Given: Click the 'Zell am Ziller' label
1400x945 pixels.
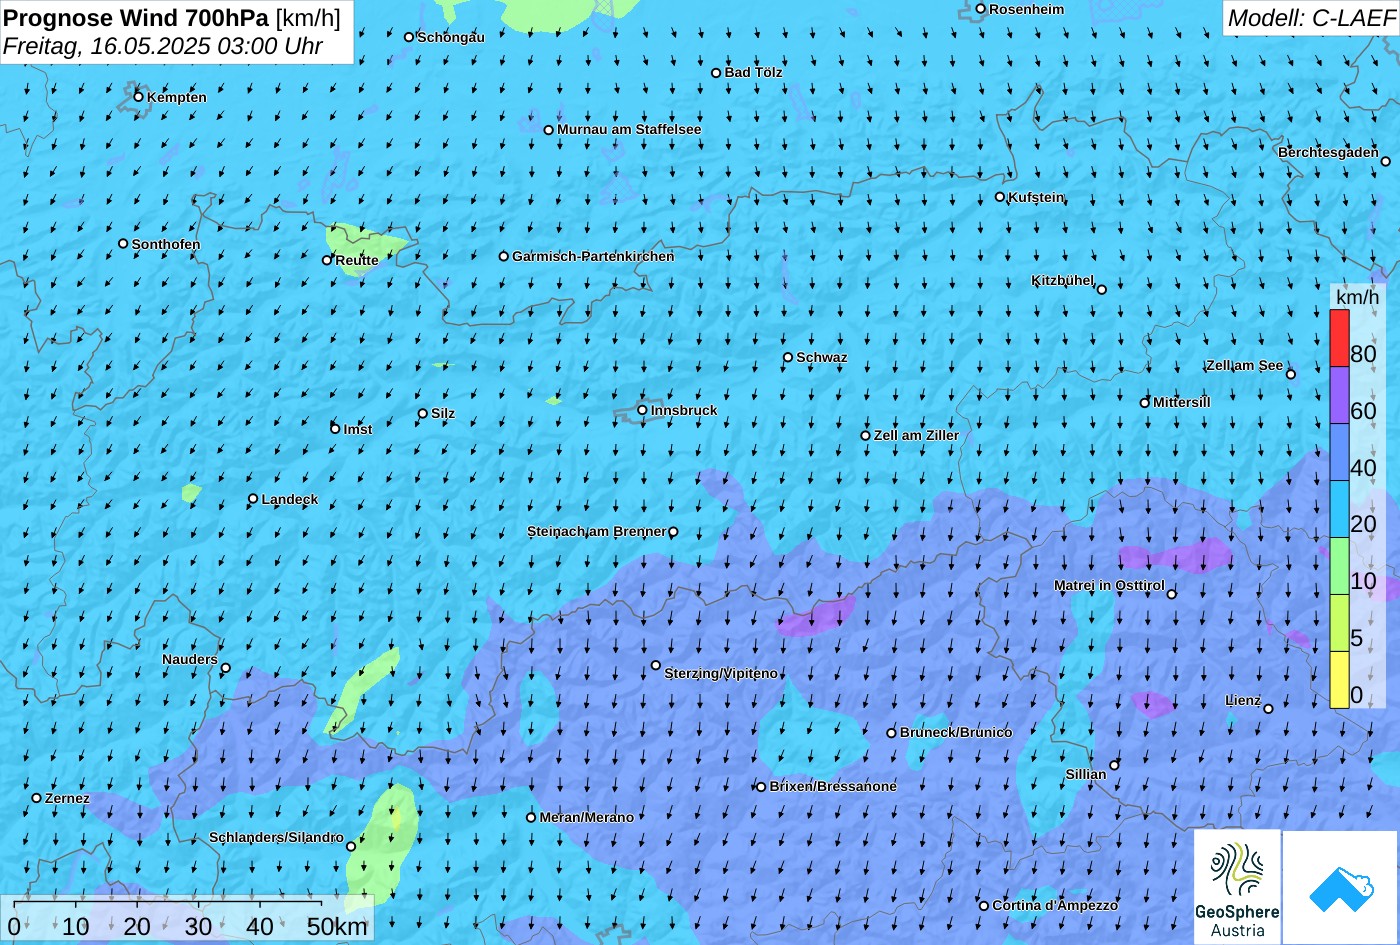Looking at the screenshot, I should coord(916,435).
